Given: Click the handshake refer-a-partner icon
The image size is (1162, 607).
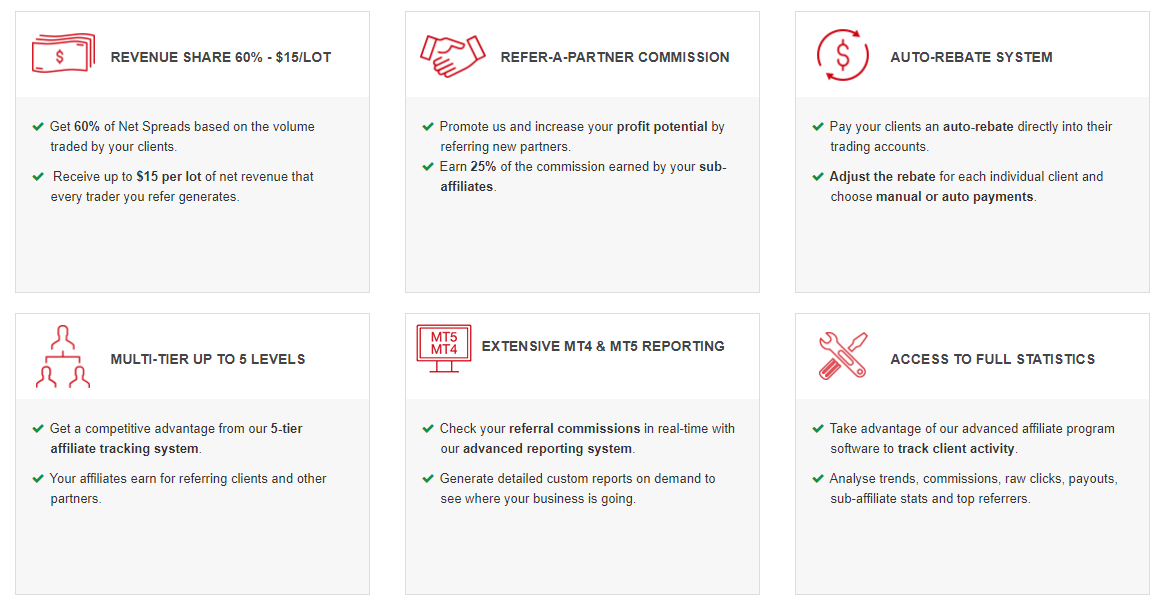Looking at the screenshot, I should tap(453, 56).
